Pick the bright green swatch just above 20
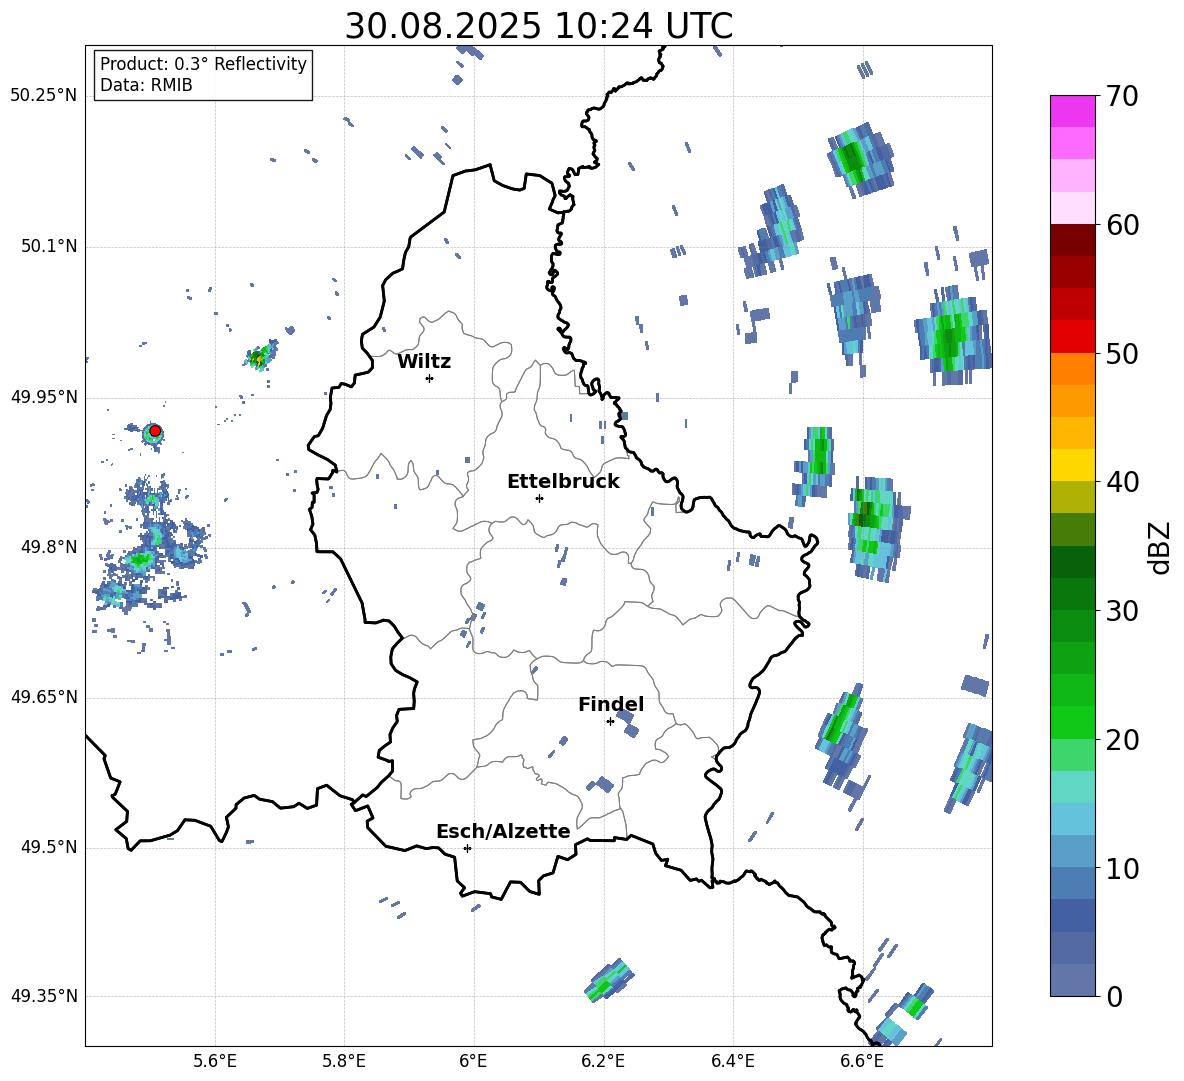 click(x=1072, y=722)
